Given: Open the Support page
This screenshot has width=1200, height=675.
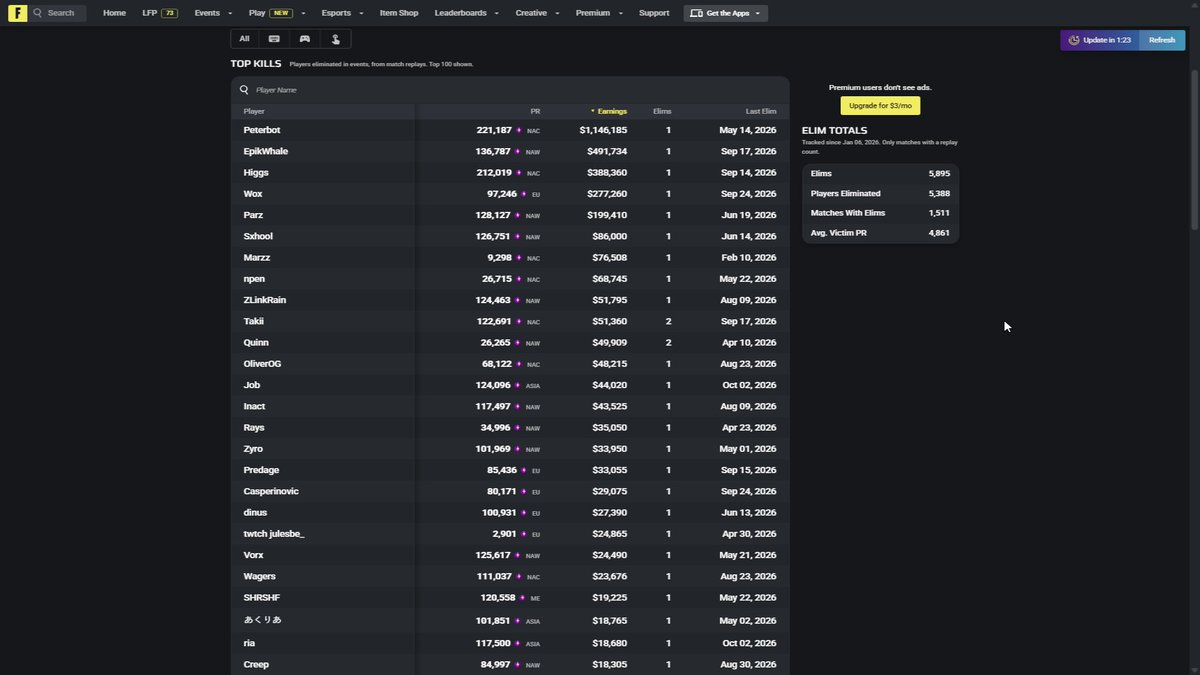Looking at the screenshot, I should [654, 13].
